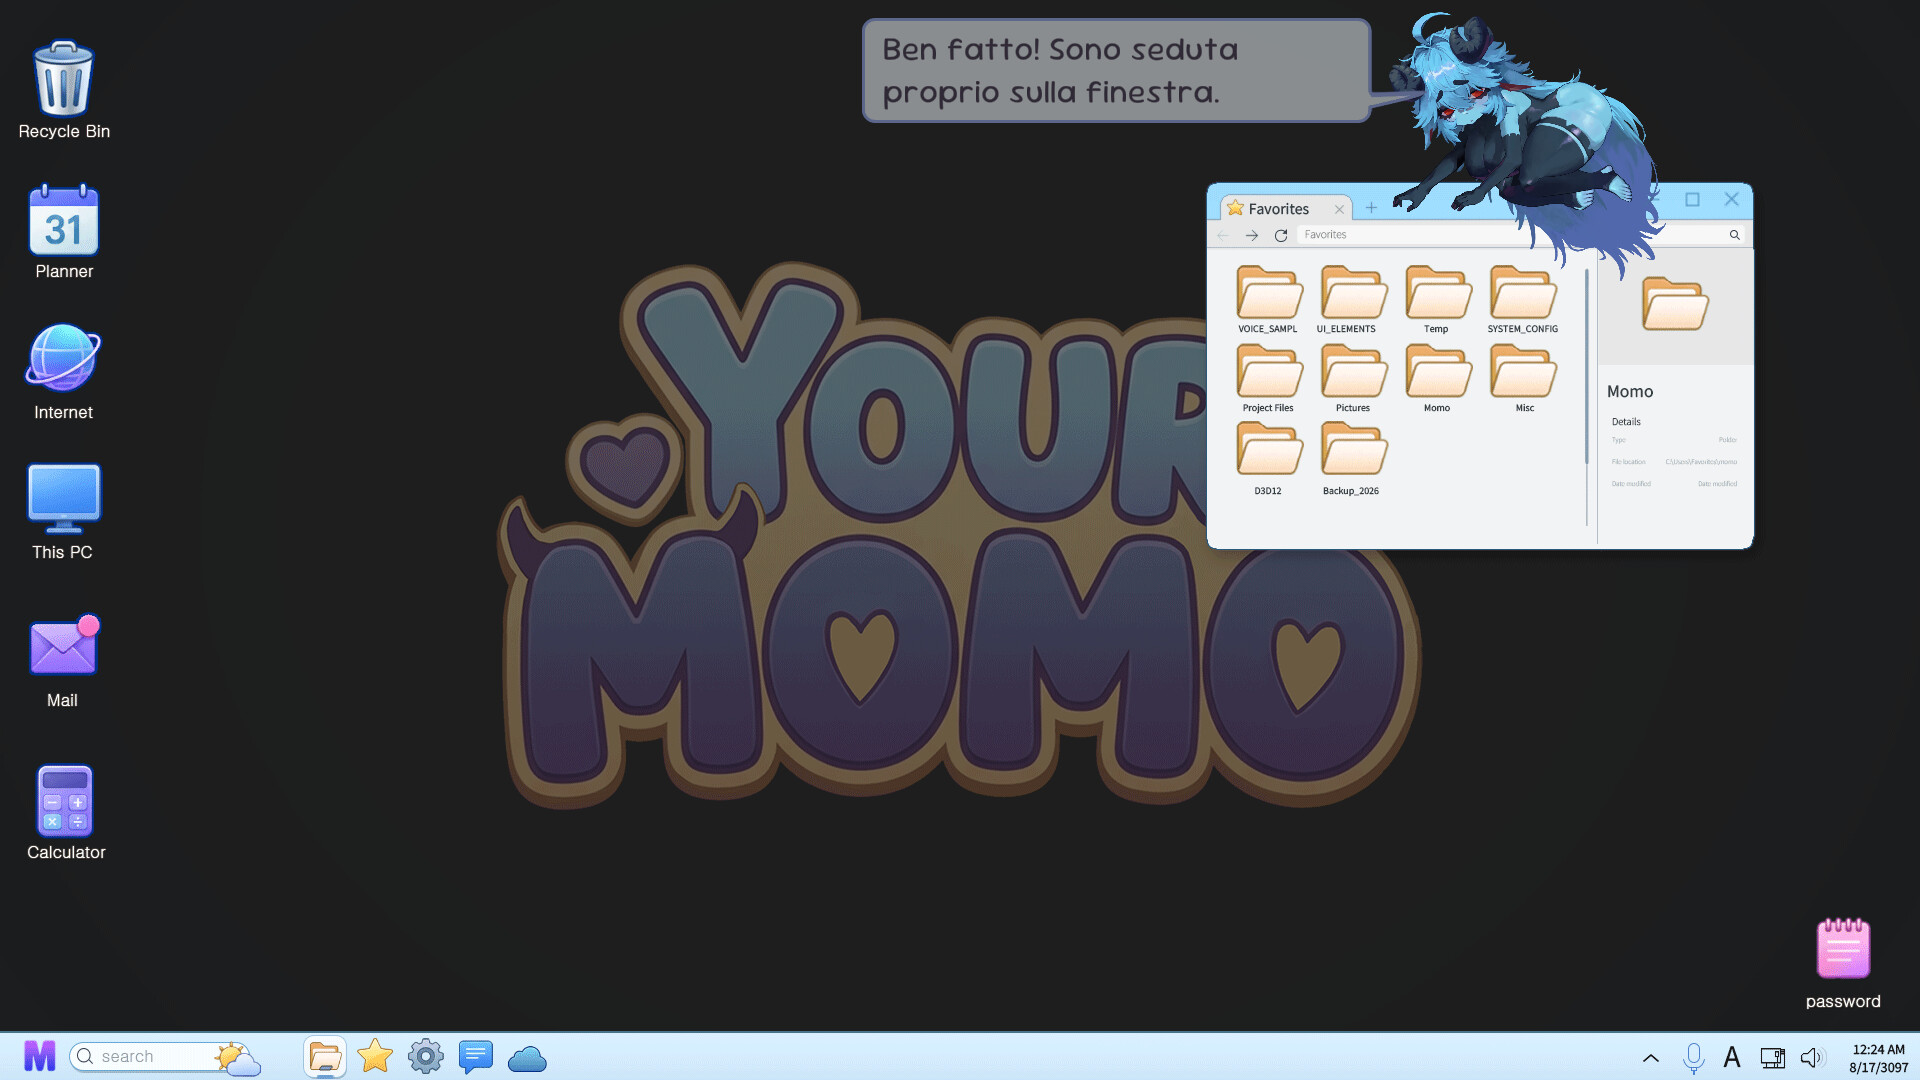Viewport: 1920px width, 1080px height.
Task: Open the Backup_2026 folder
Action: [x=1352, y=459]
